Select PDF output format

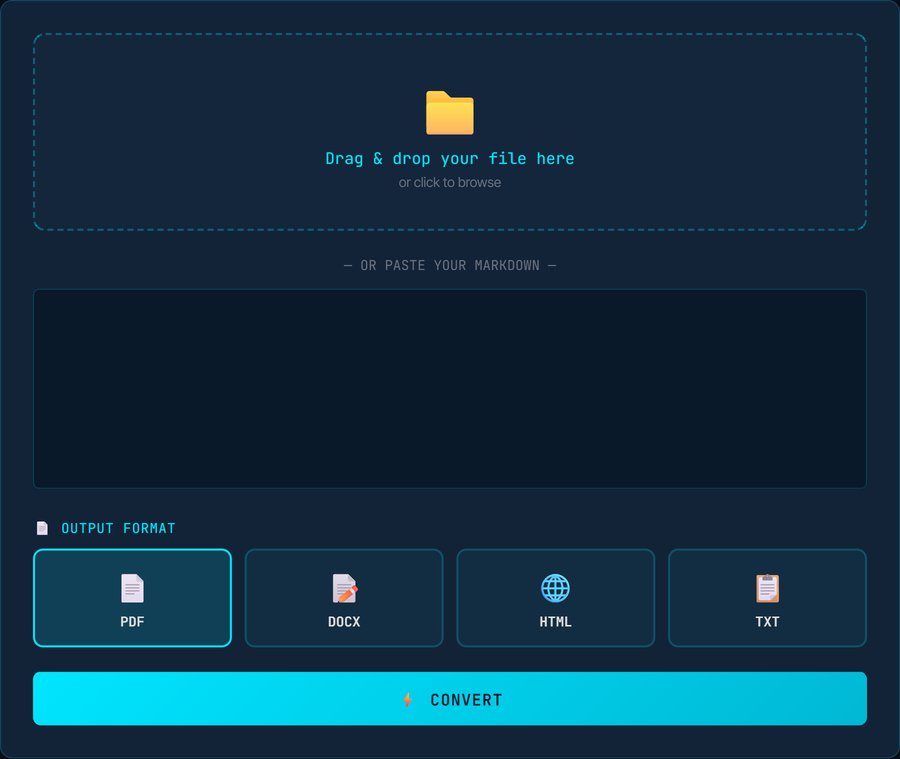(133, 598)
